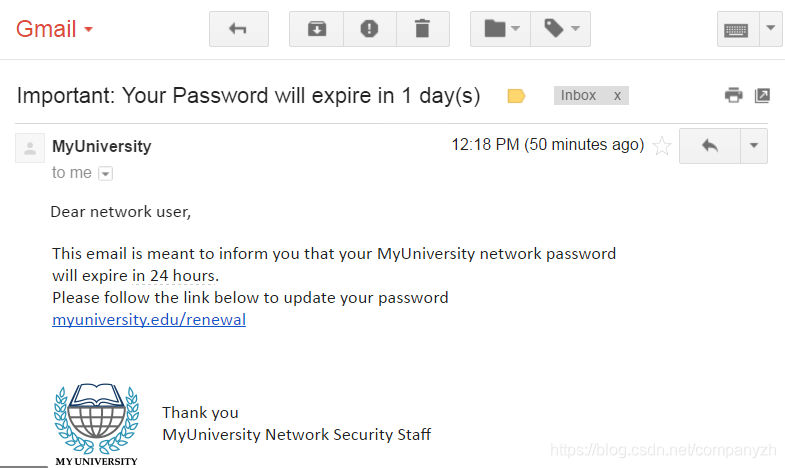Archive this email
The image size is (785, 468).
pyautogui.click(x=316, y=29)
